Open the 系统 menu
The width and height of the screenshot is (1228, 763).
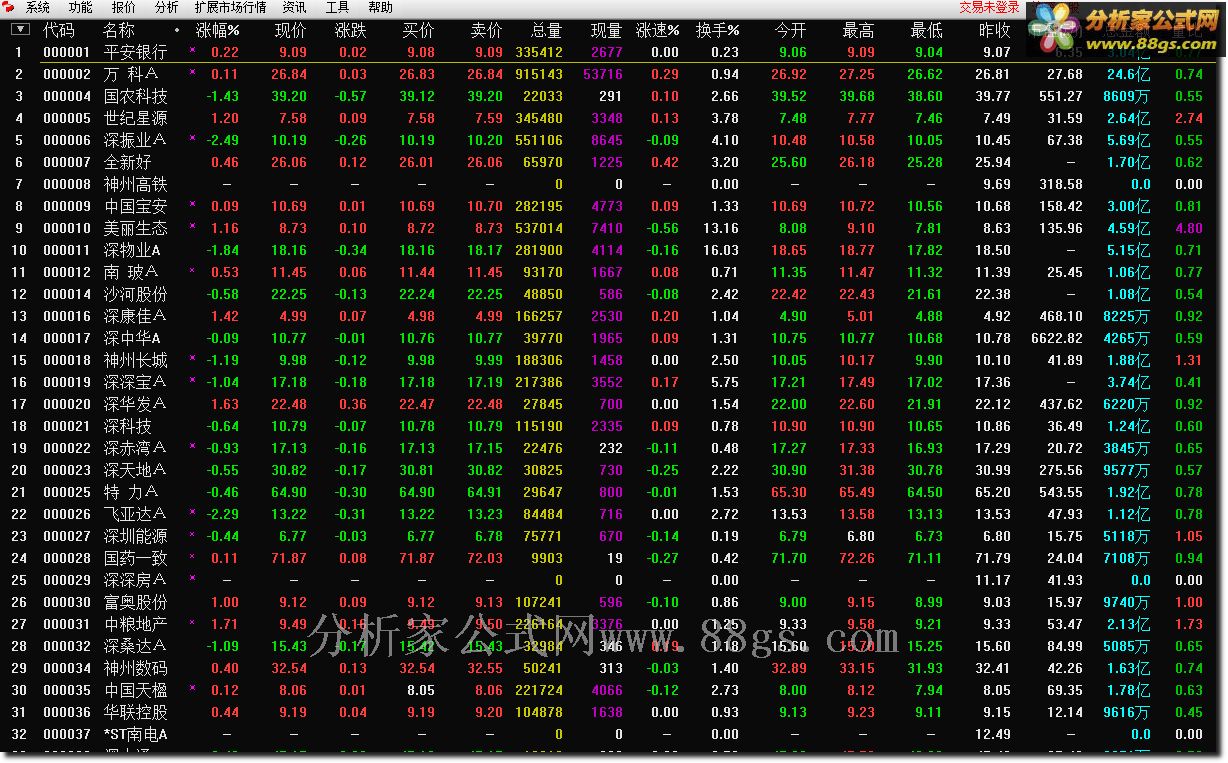(38, 8)
